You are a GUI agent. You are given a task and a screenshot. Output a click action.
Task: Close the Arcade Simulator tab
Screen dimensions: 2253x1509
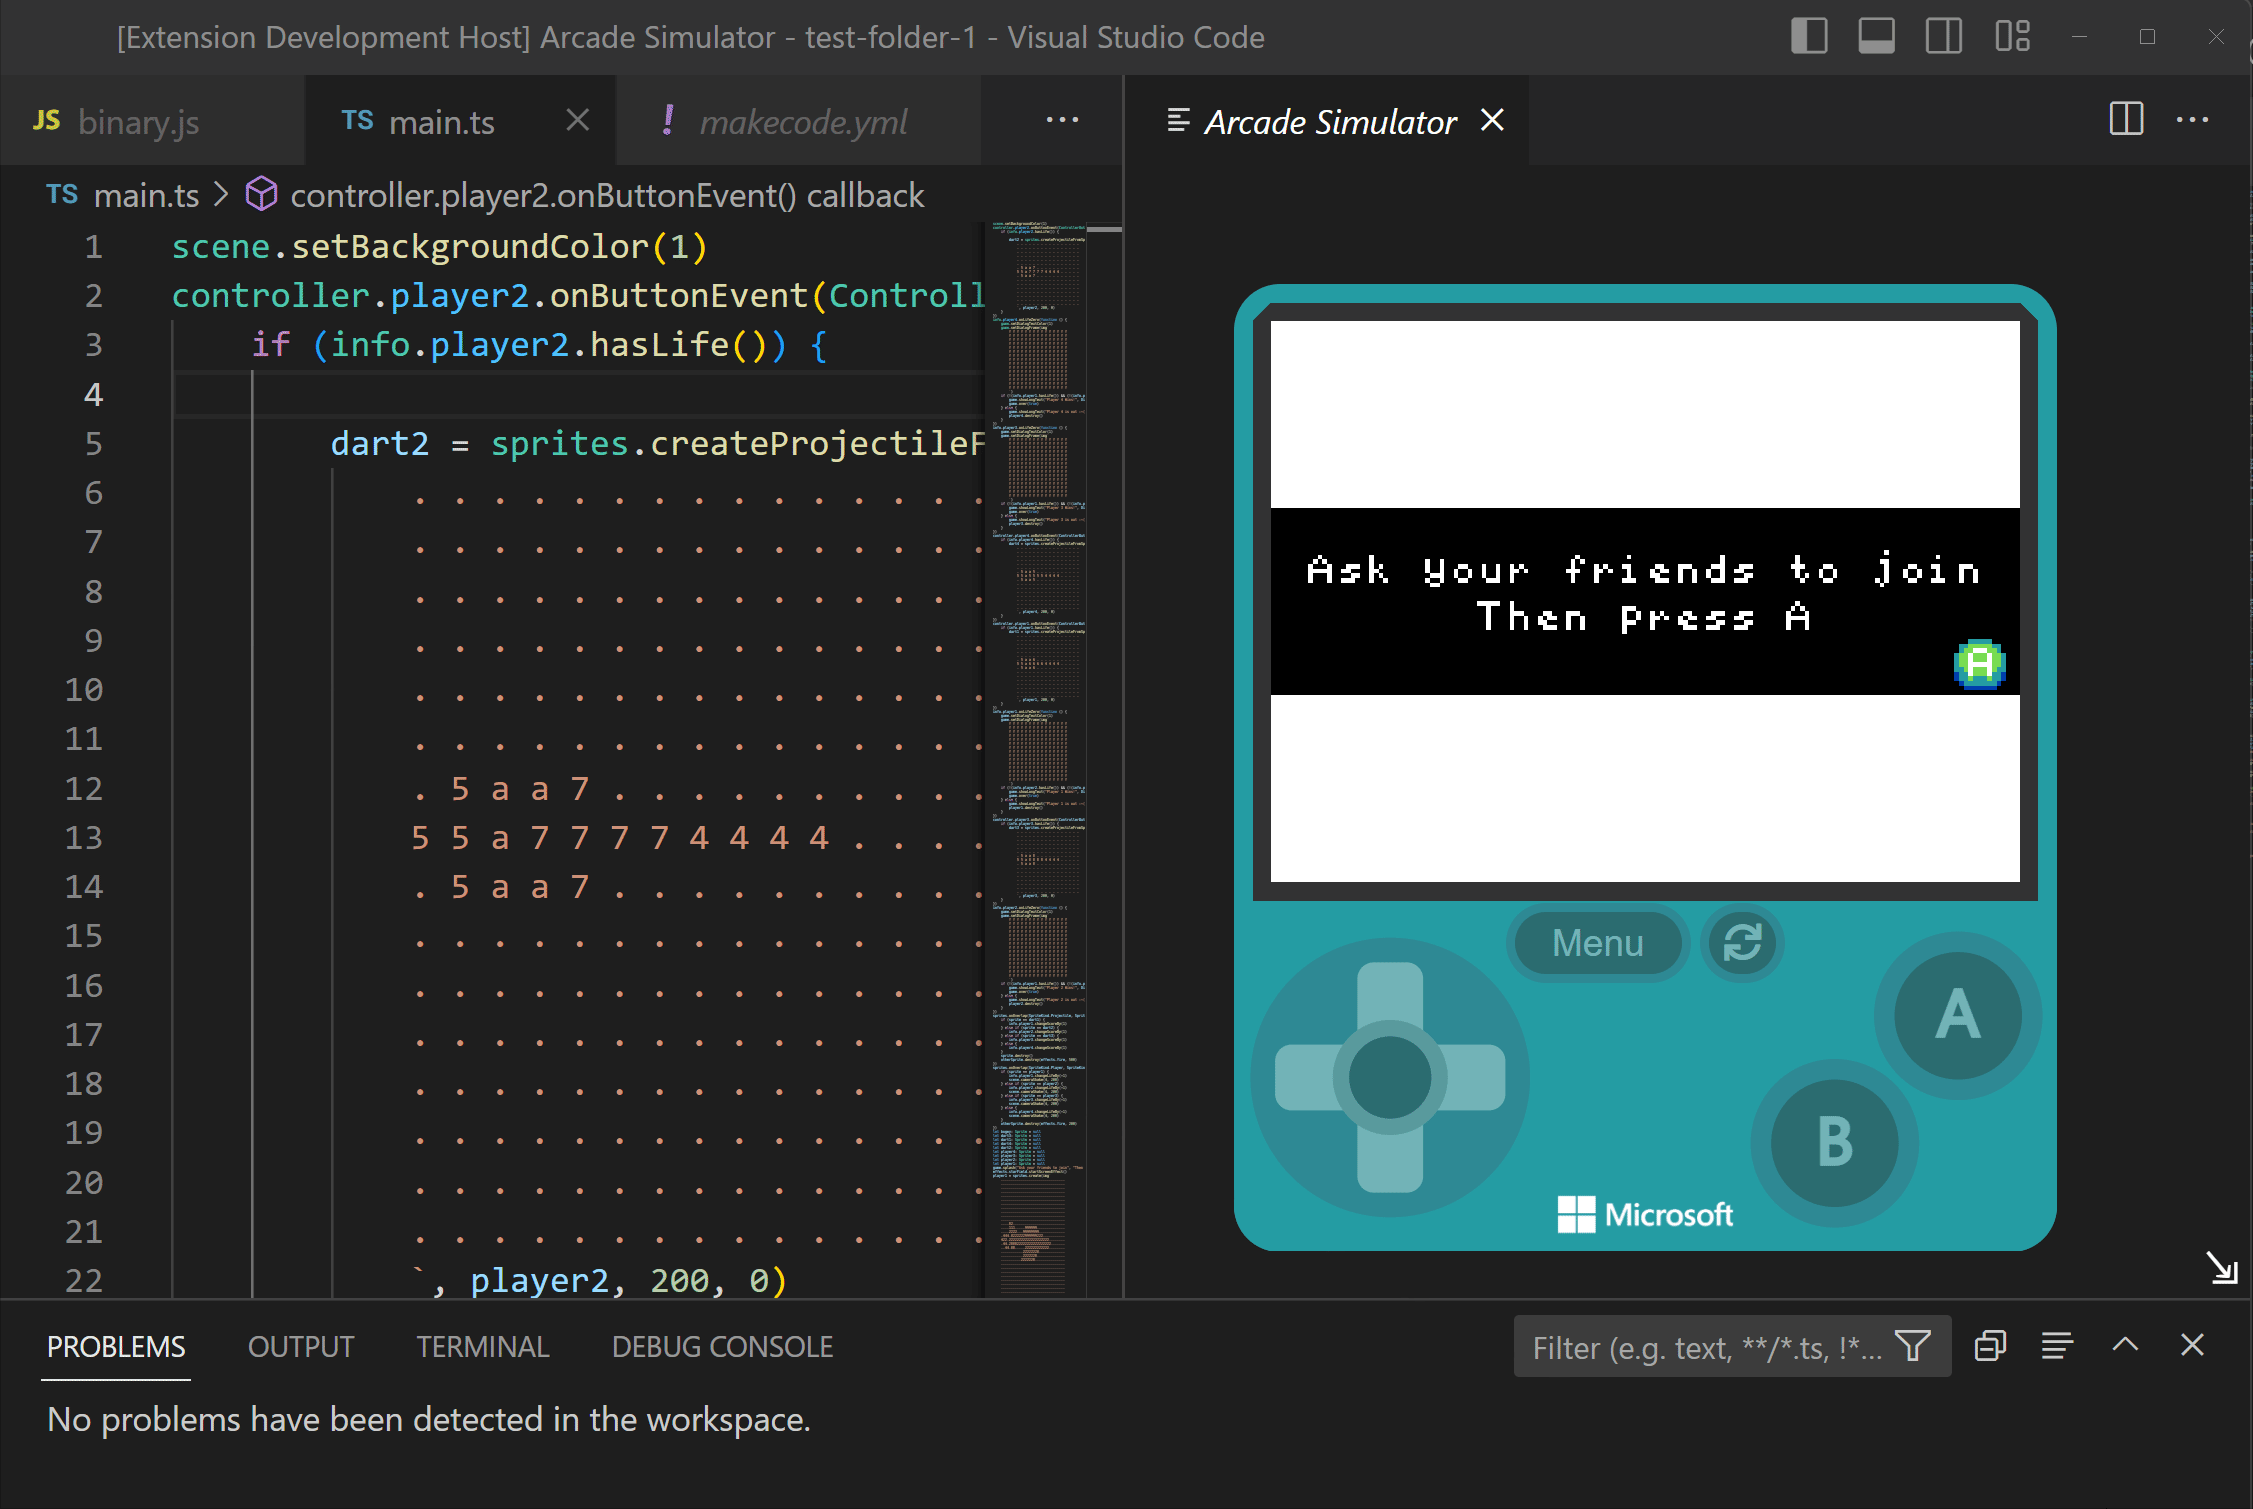pyautogui.click(x=1492, y=121)
